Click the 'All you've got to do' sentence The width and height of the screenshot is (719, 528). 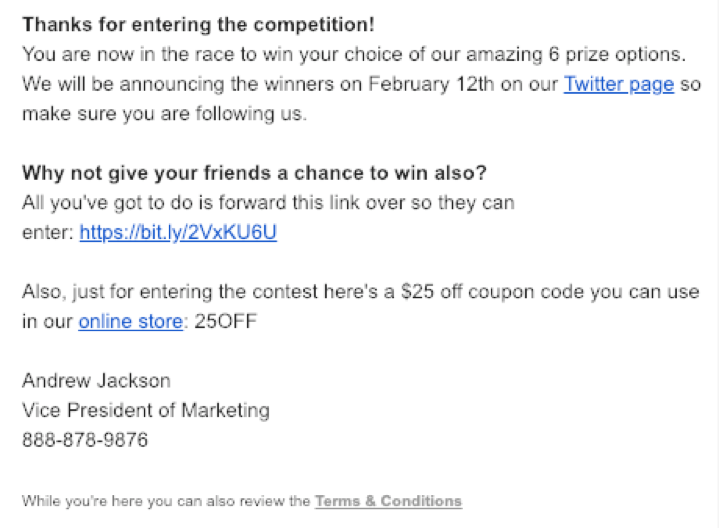click(x=268, y=203)
